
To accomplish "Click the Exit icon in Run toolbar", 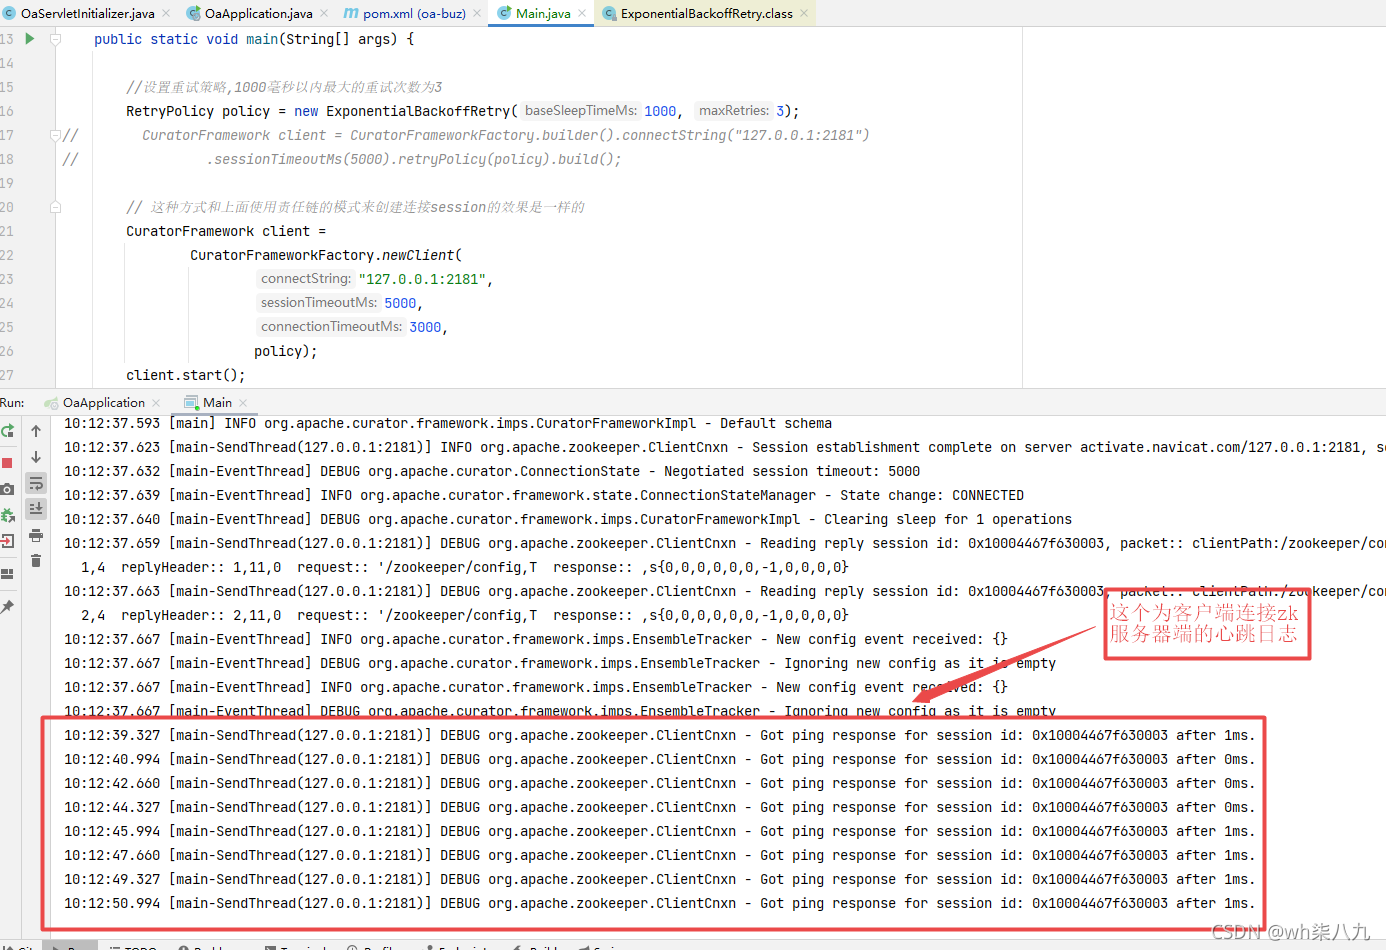I will [x=7, y=541].
